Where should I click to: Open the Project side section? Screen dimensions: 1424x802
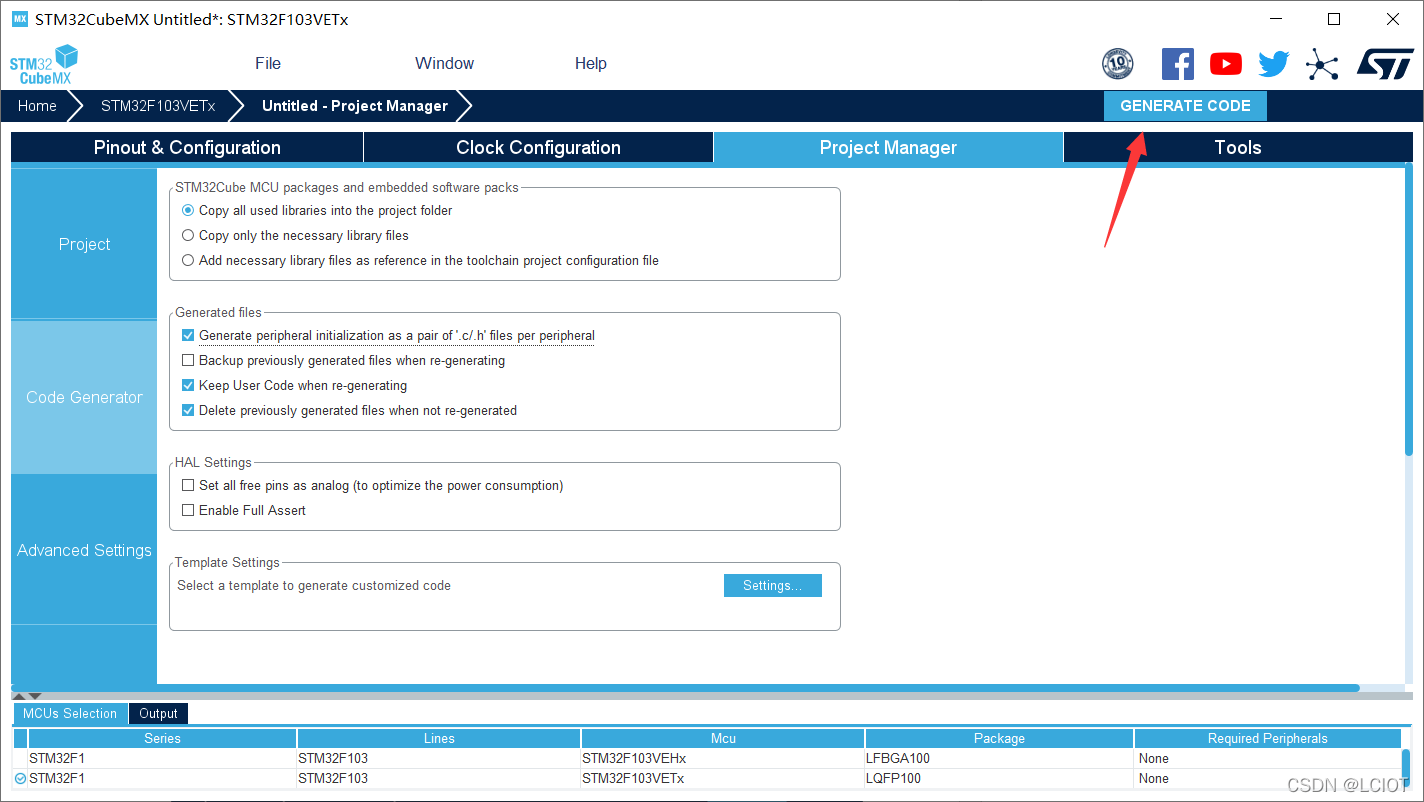click(x=84, y=244)
